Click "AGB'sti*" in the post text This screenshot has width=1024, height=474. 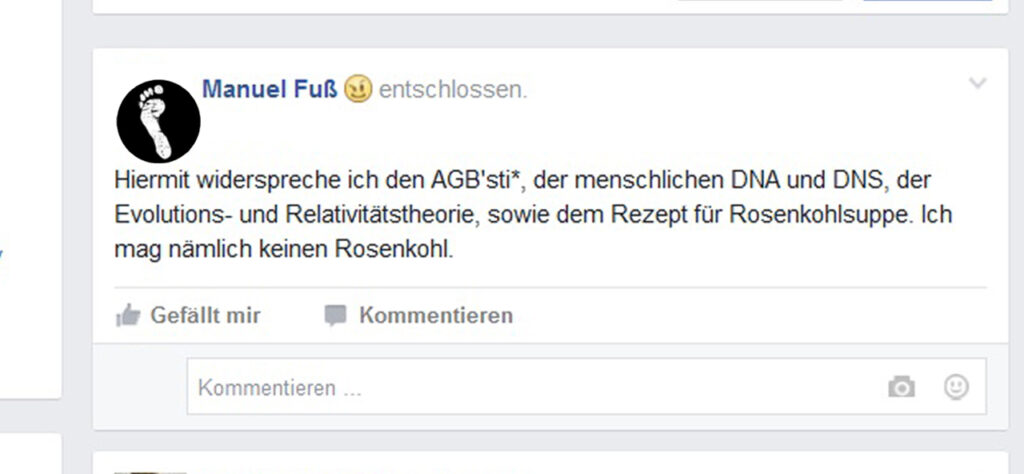(x=478, y=180)
